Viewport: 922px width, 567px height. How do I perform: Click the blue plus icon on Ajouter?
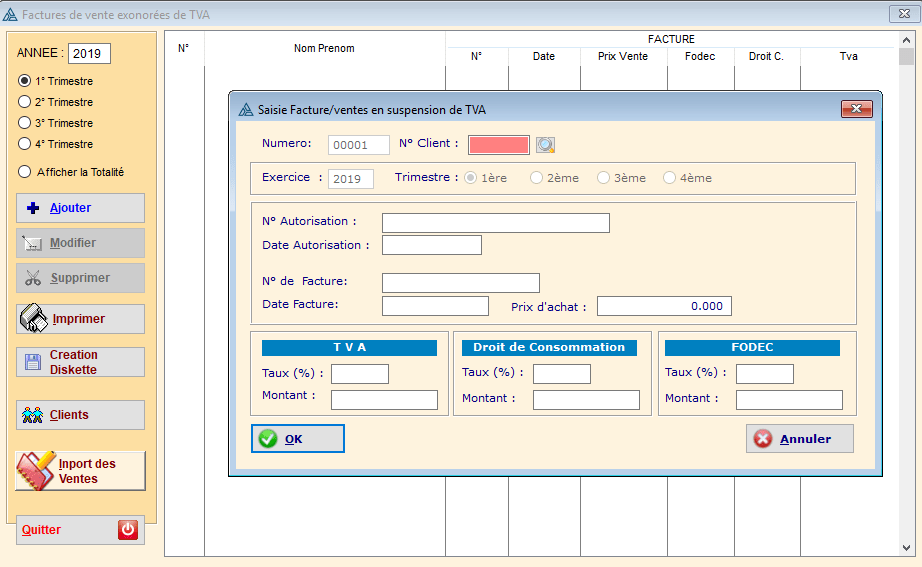(34, 208)
